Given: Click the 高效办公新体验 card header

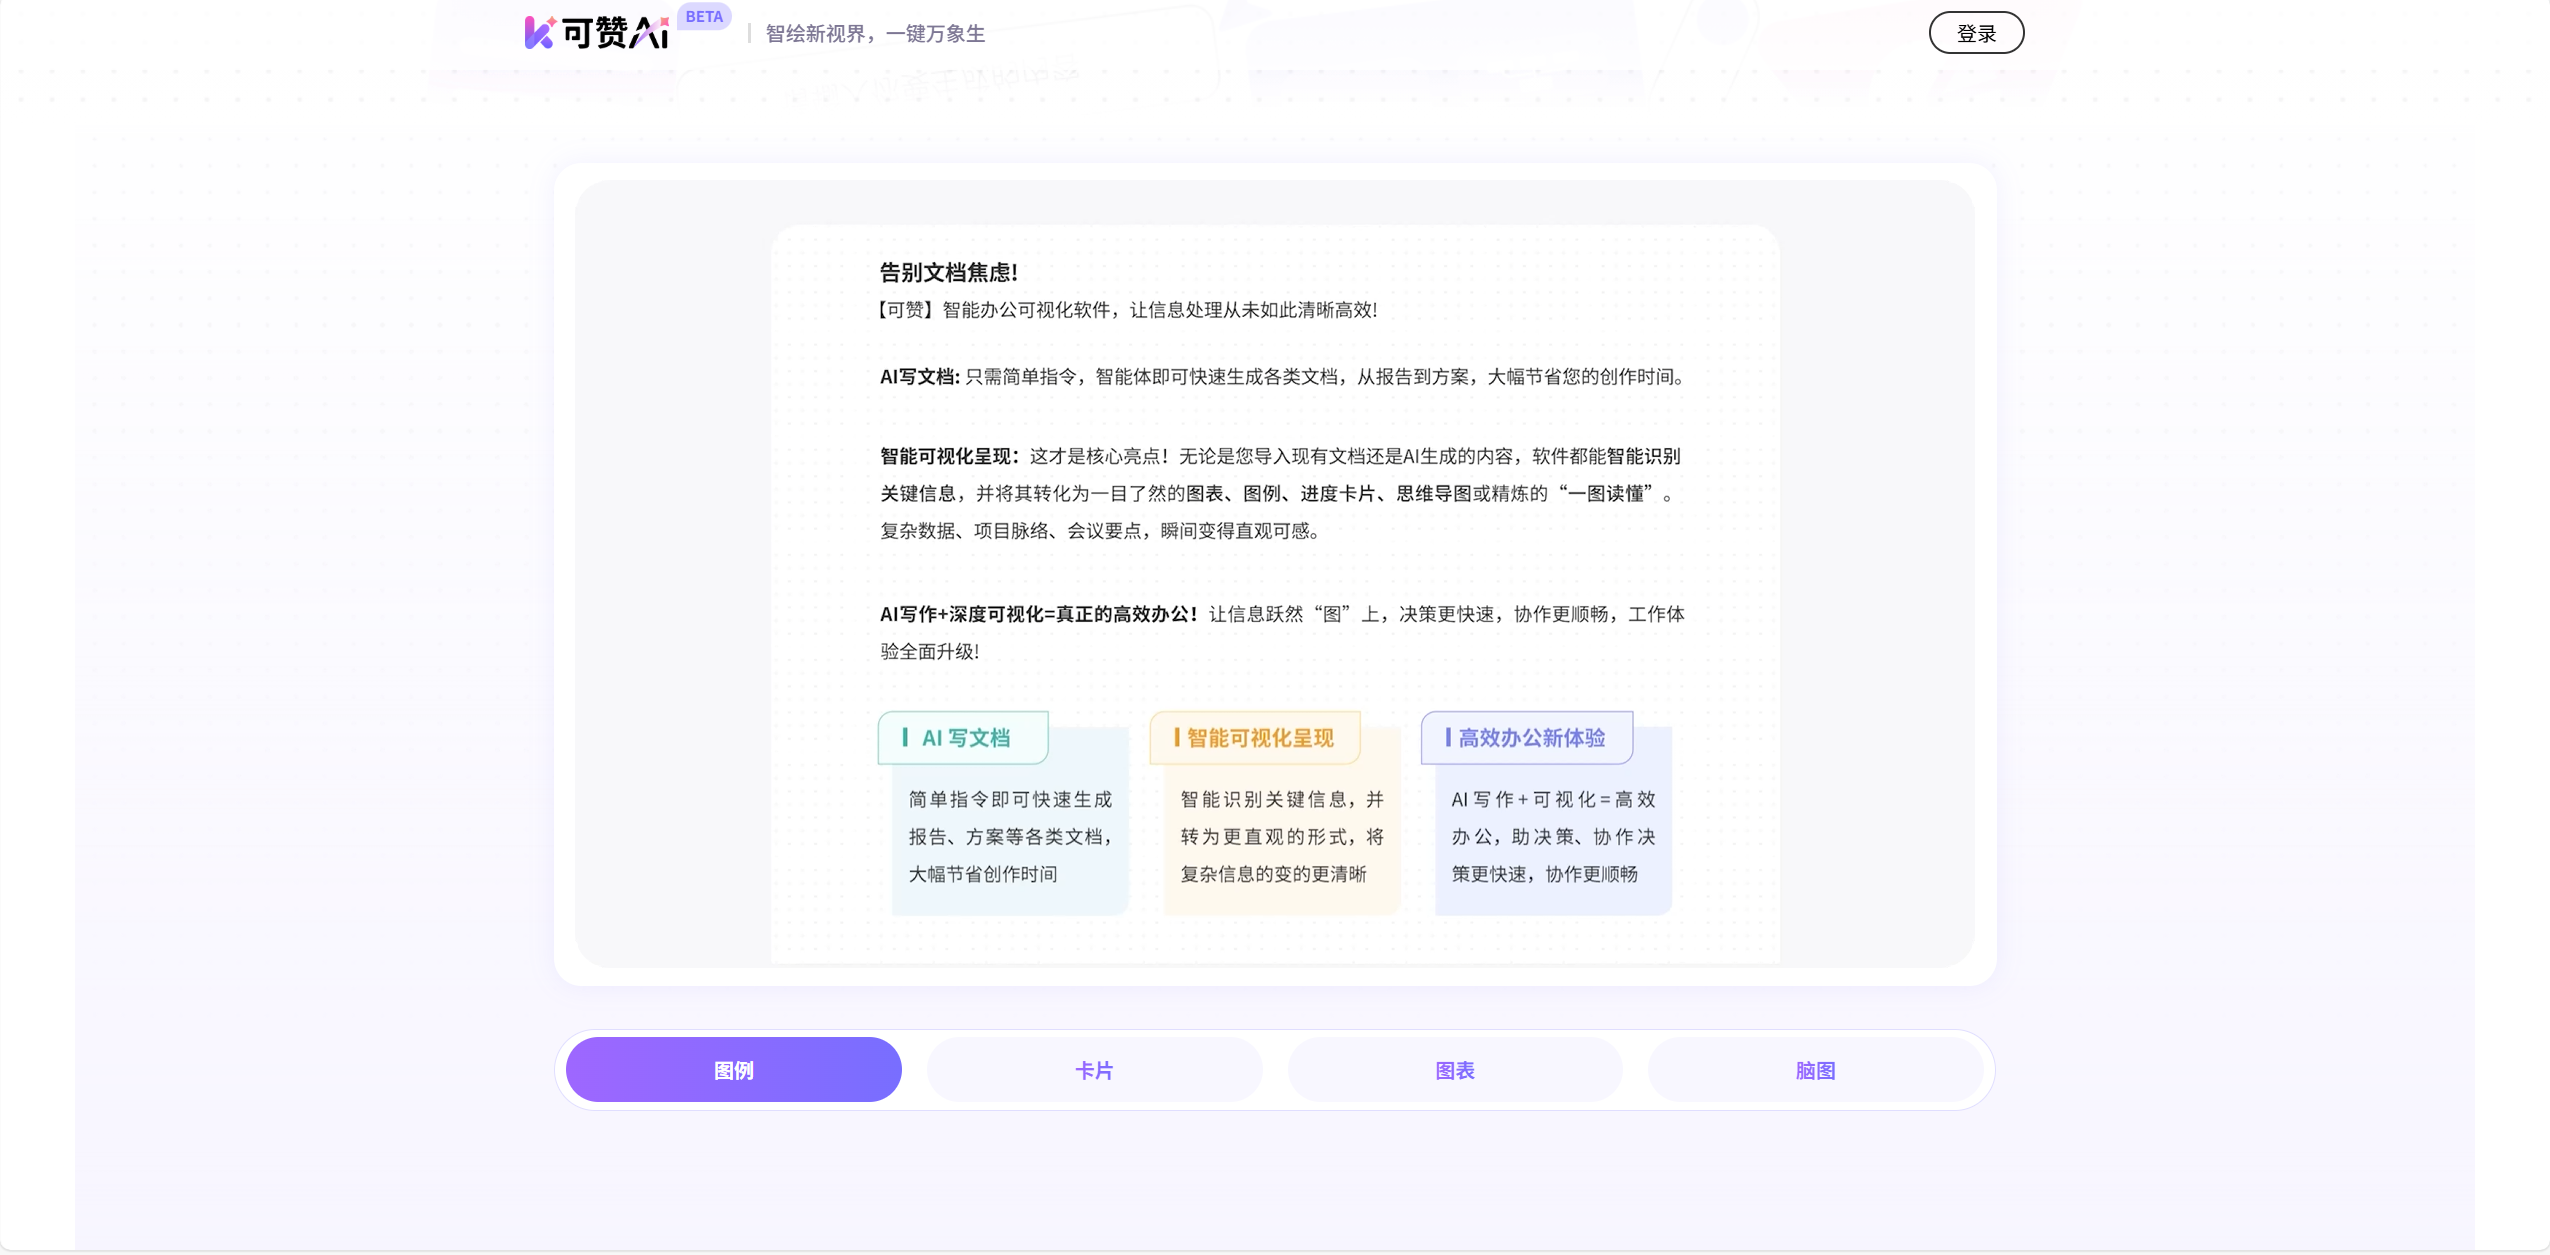Looking at the screenshot, I should click(1527, 738).
